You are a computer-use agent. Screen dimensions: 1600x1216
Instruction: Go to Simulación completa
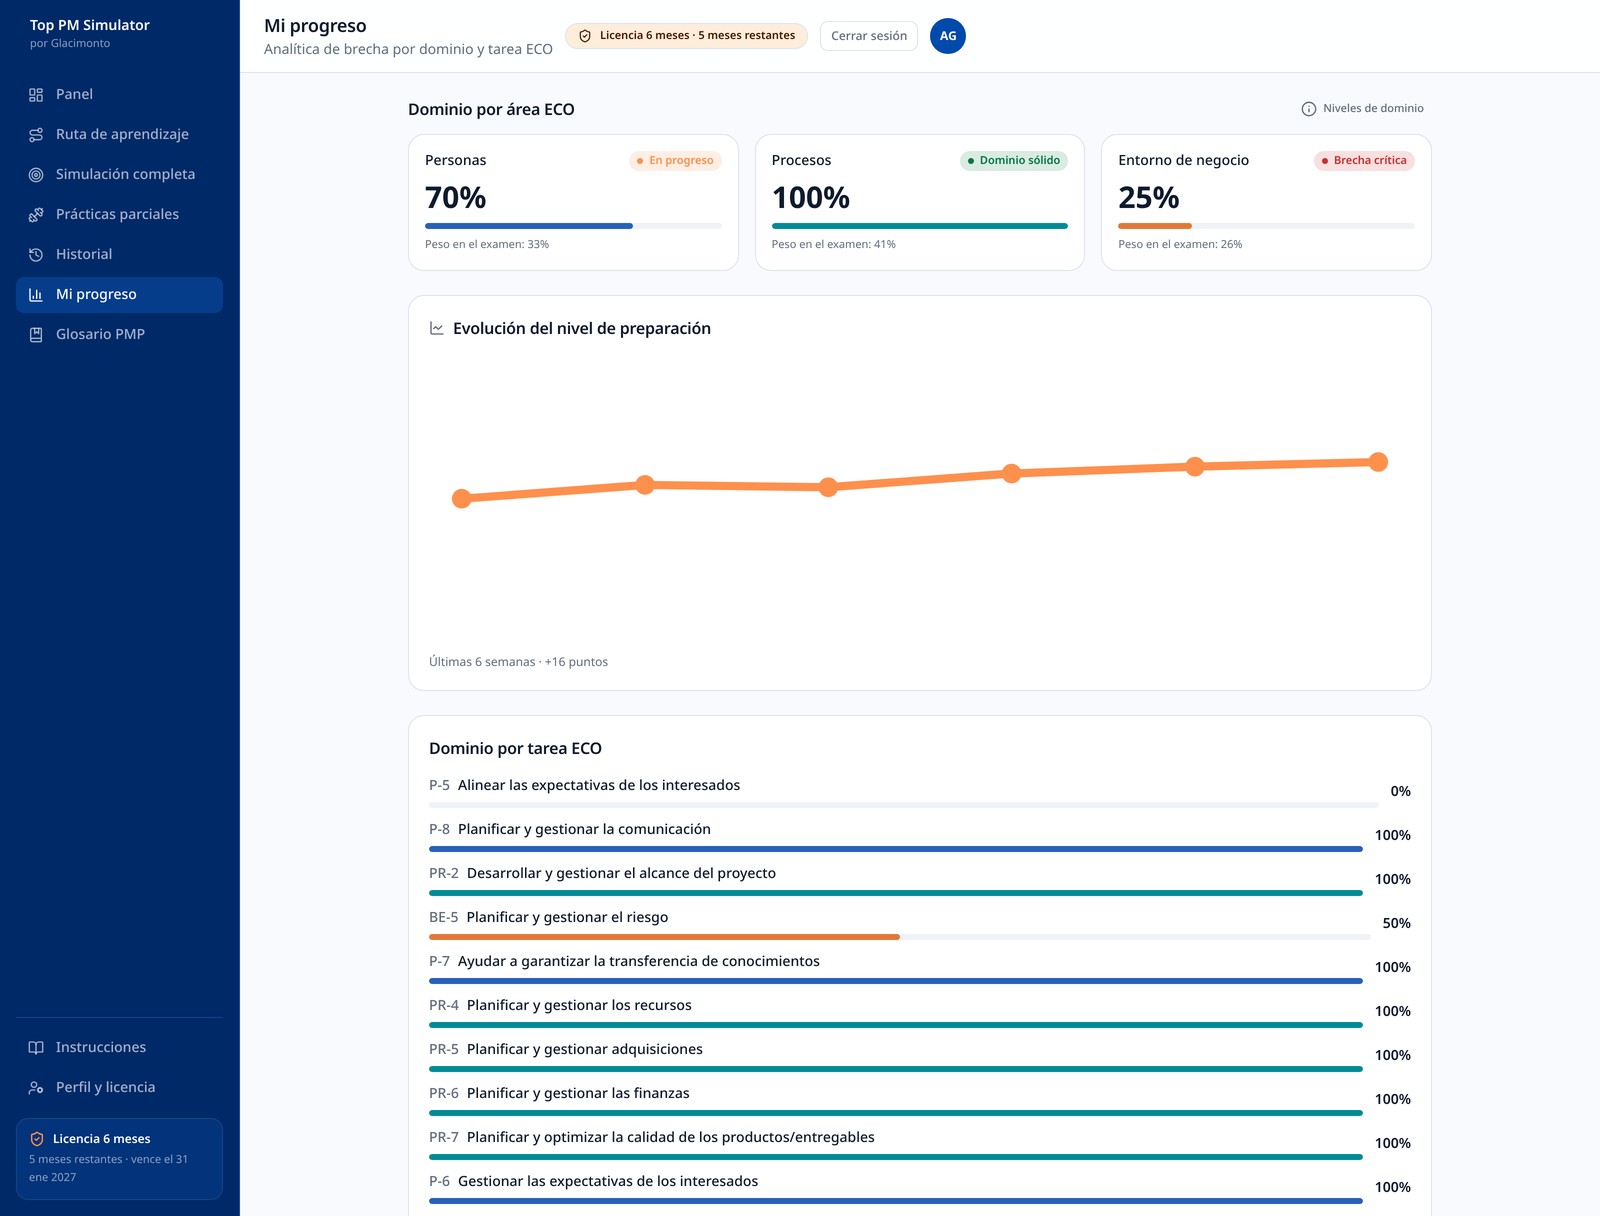pyautogui.click(x=119, y=175)
